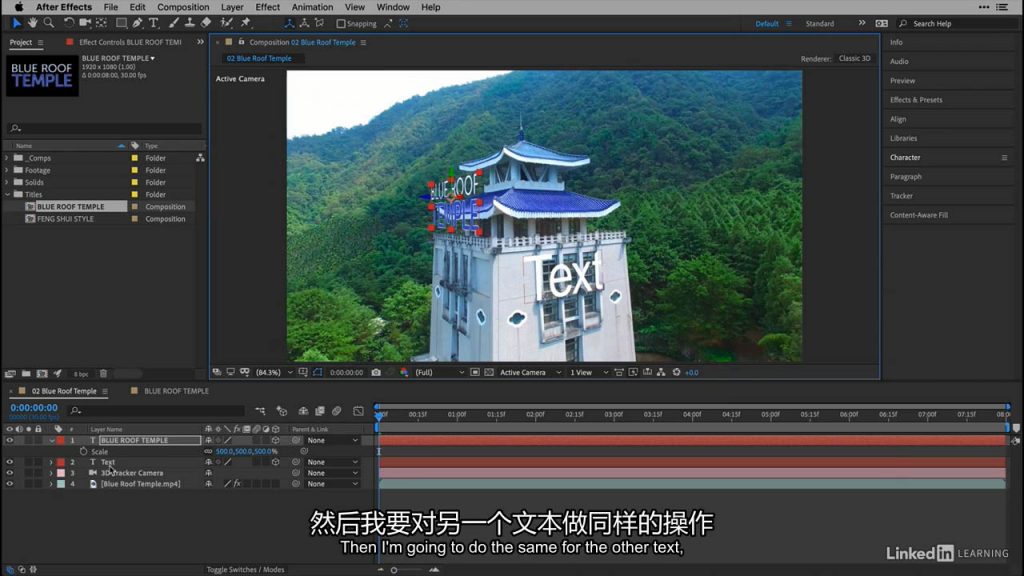
Task: Hide the 3D Tracker Camera layer eye
Action: coord(9,473)
